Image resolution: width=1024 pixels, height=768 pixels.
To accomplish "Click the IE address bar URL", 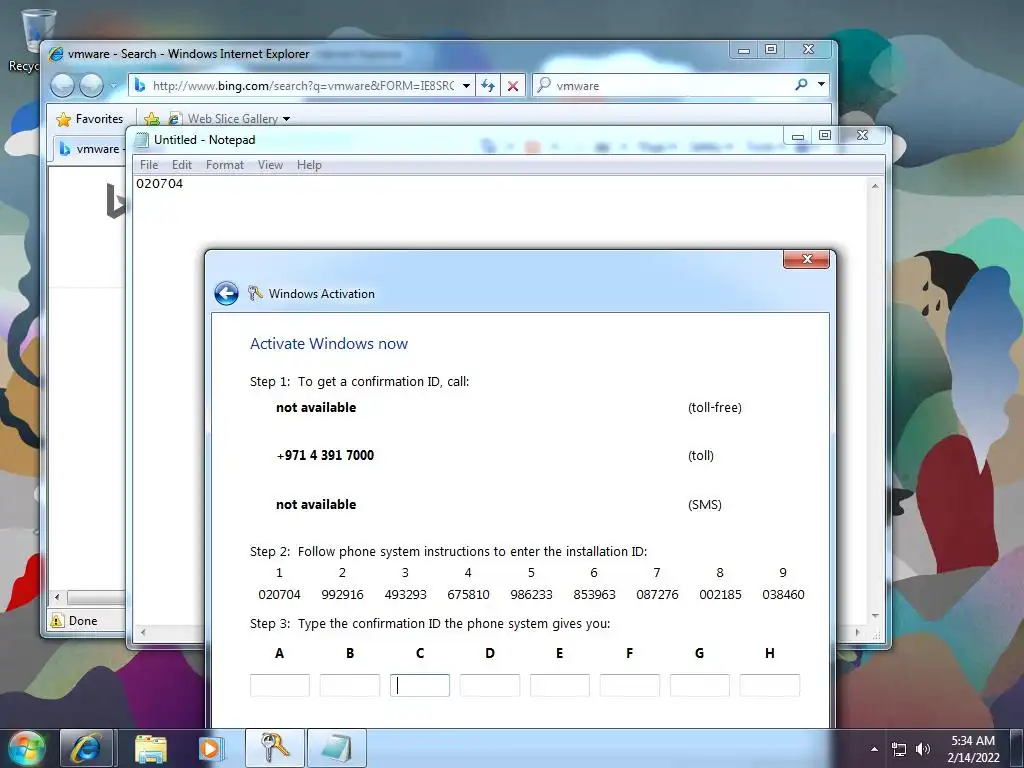I will tap(303, 86).
